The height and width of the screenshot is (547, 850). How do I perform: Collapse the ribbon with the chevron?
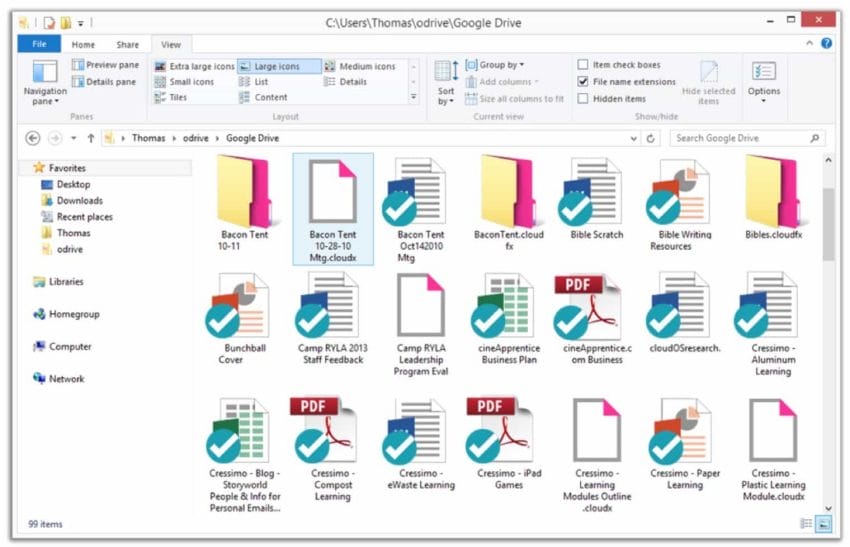coord(809,43)
